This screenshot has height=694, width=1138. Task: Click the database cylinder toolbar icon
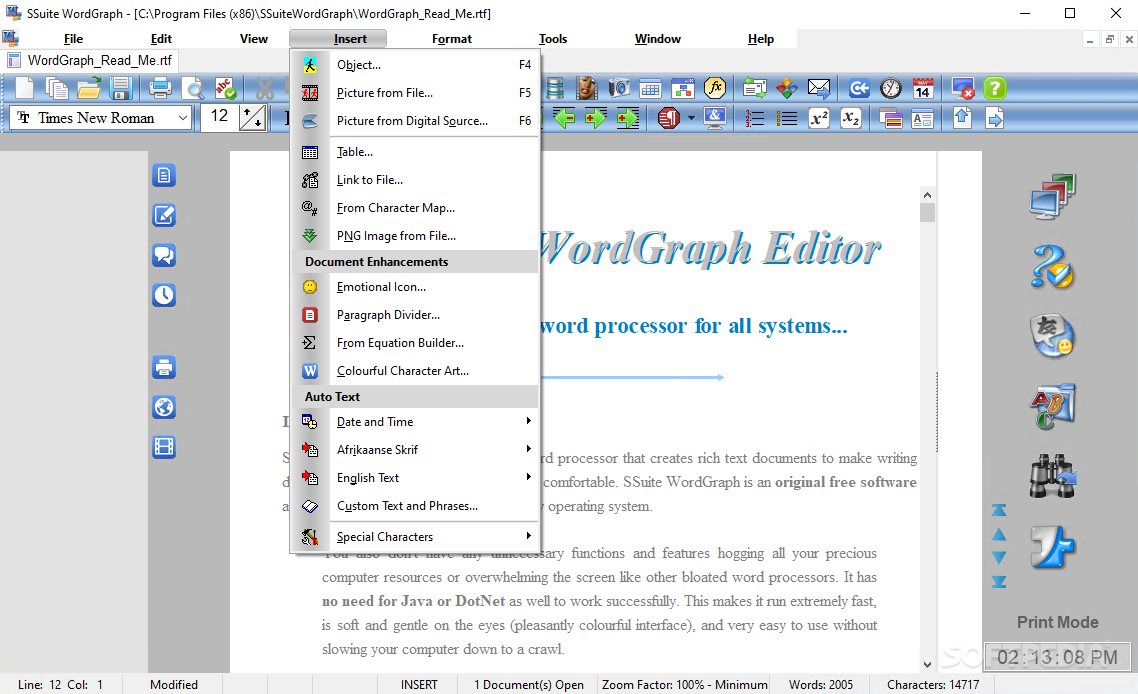point(555,88)
